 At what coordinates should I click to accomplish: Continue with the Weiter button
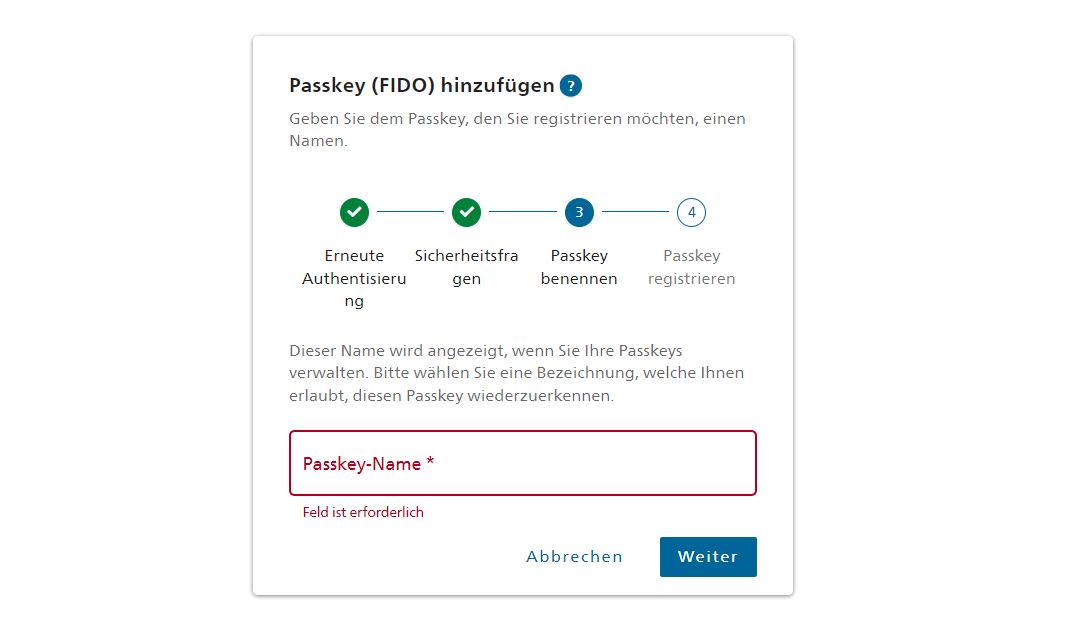pyautogui.click(x=708, y=557)
